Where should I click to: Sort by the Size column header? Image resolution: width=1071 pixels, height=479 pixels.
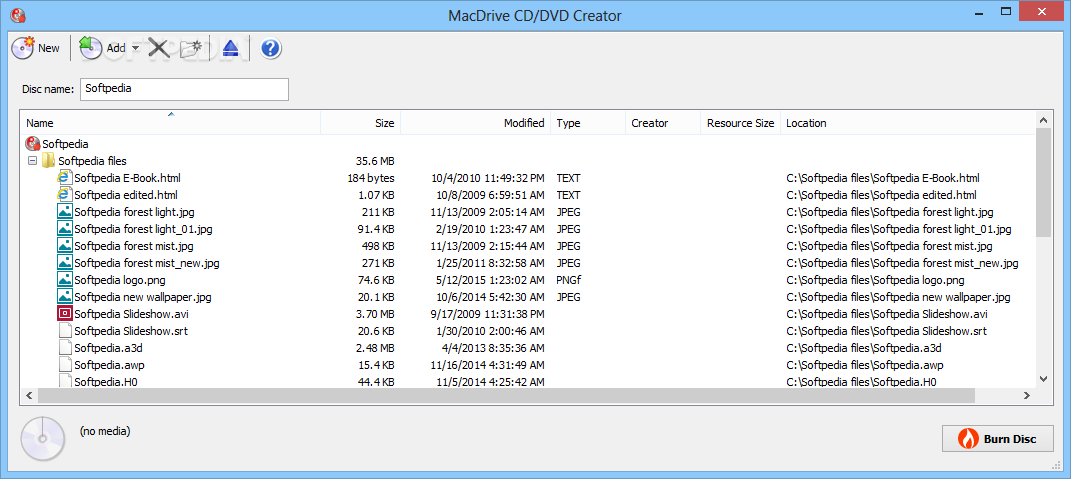pyautogui.click(x=360, y=123)
